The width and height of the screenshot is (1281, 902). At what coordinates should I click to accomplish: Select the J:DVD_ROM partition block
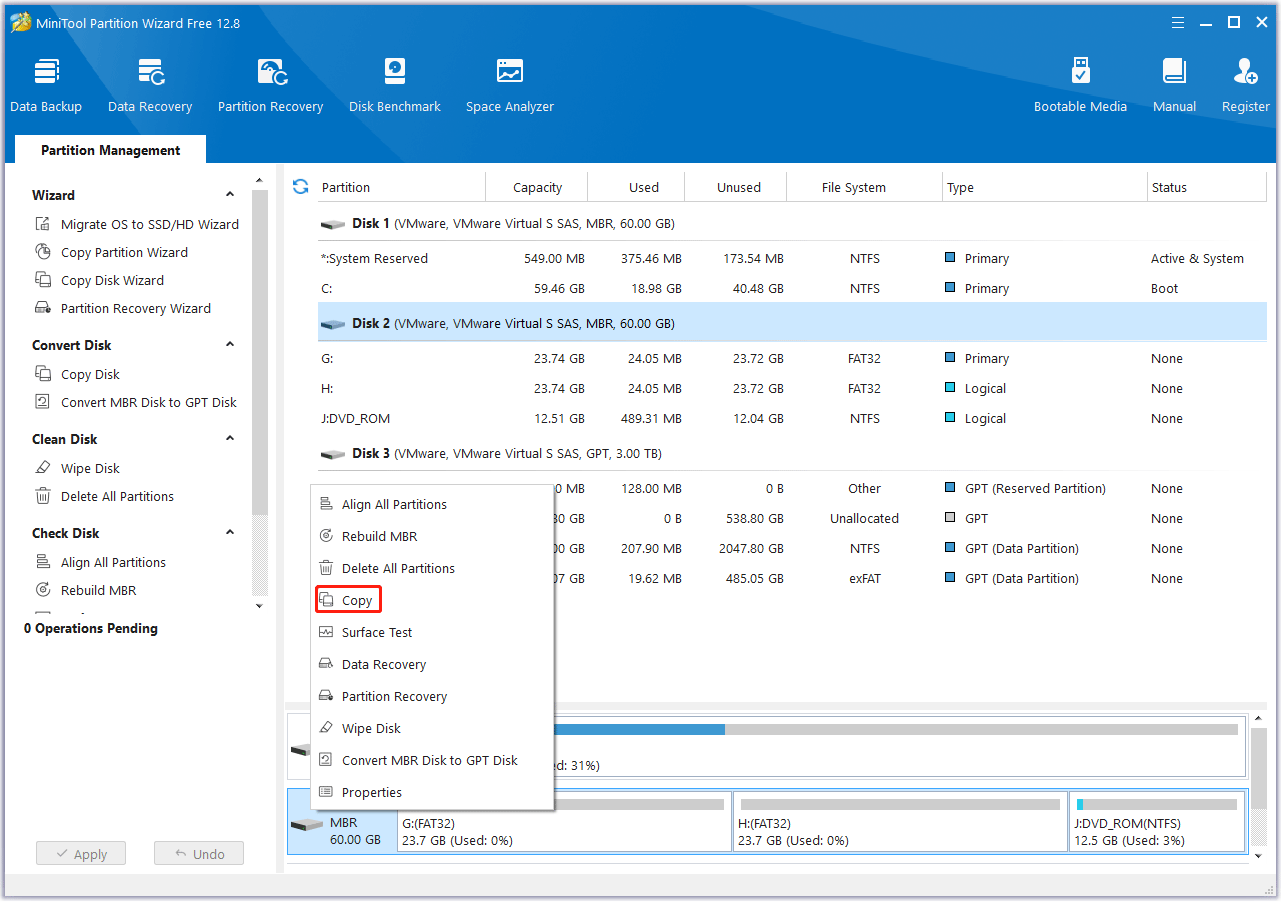pyautogui.click(x=1157, y=822)
